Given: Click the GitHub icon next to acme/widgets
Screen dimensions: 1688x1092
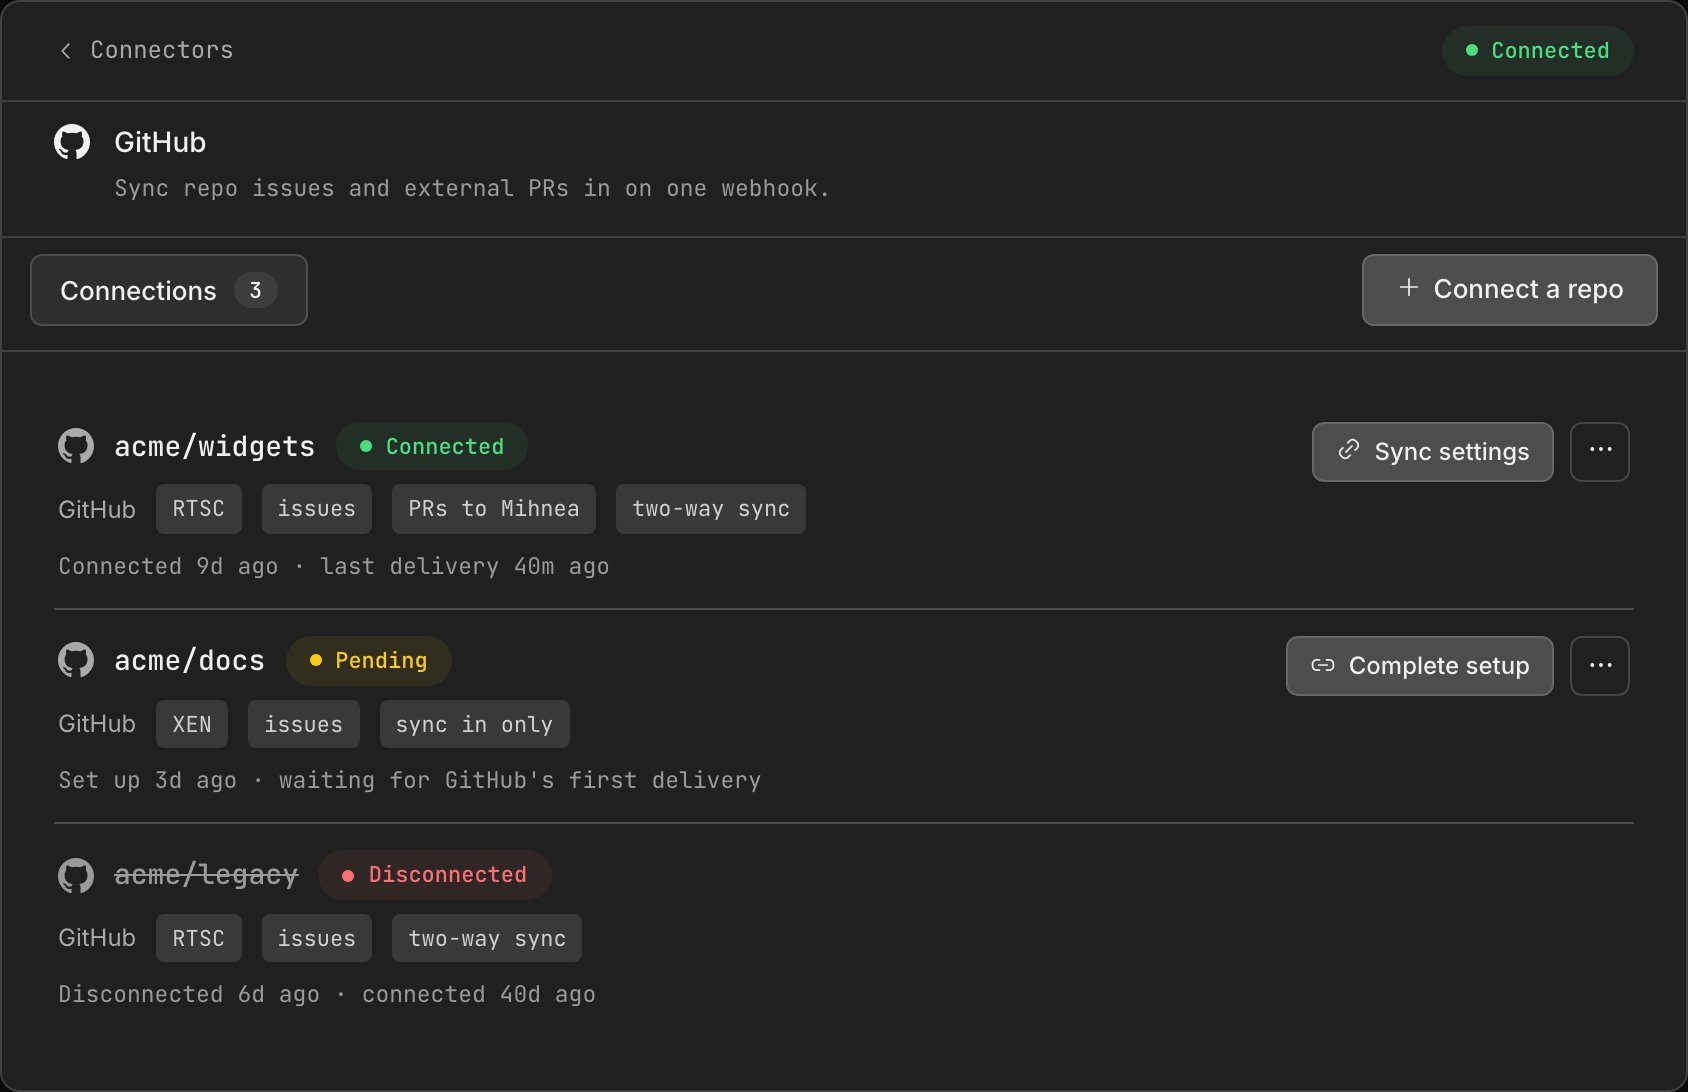Looking at the screenshot, I should (76, 446).
